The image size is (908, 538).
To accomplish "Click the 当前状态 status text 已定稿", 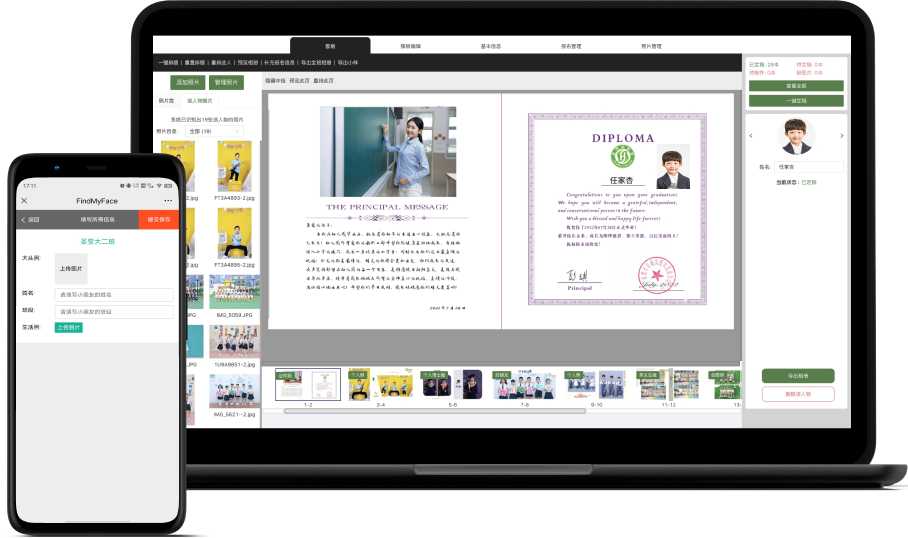I will coord(809,182).
